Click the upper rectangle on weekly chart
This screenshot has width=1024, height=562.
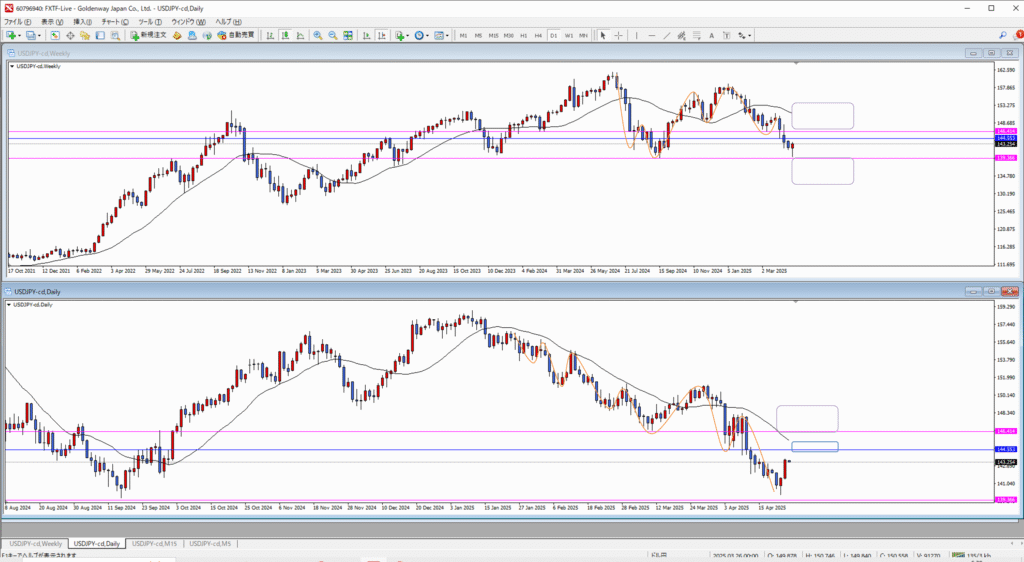click(x=822, y=103)
